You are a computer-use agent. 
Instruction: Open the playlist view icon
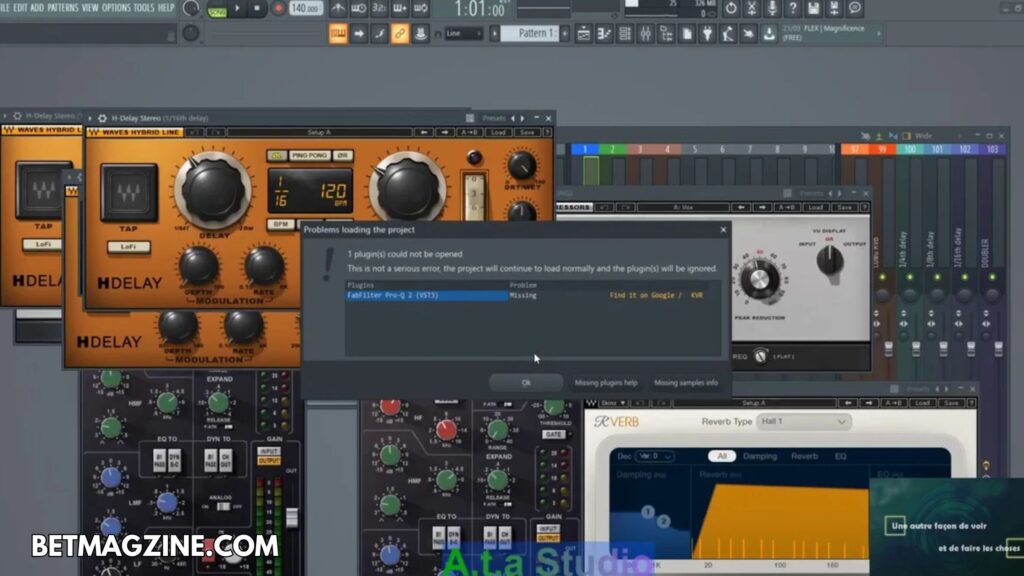coord(583,33)
